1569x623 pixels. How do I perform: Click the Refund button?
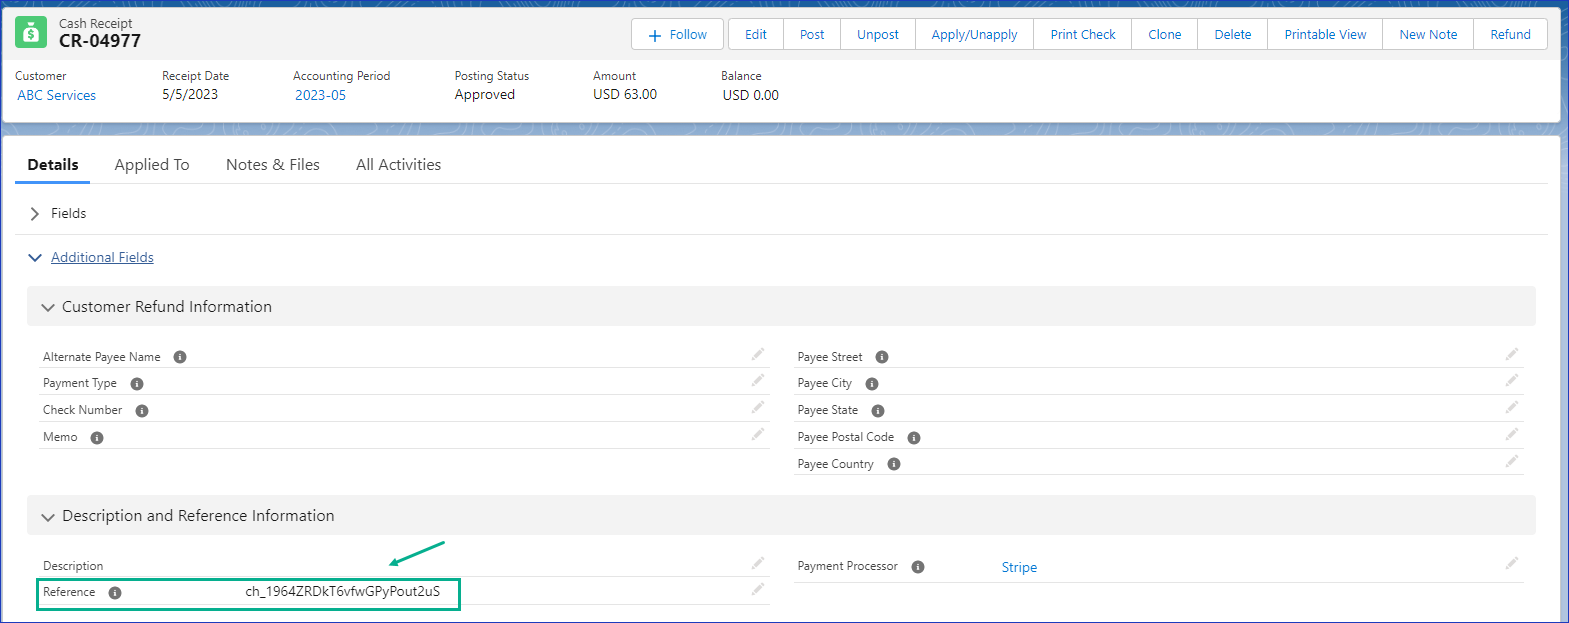[x=1510, y=35]
